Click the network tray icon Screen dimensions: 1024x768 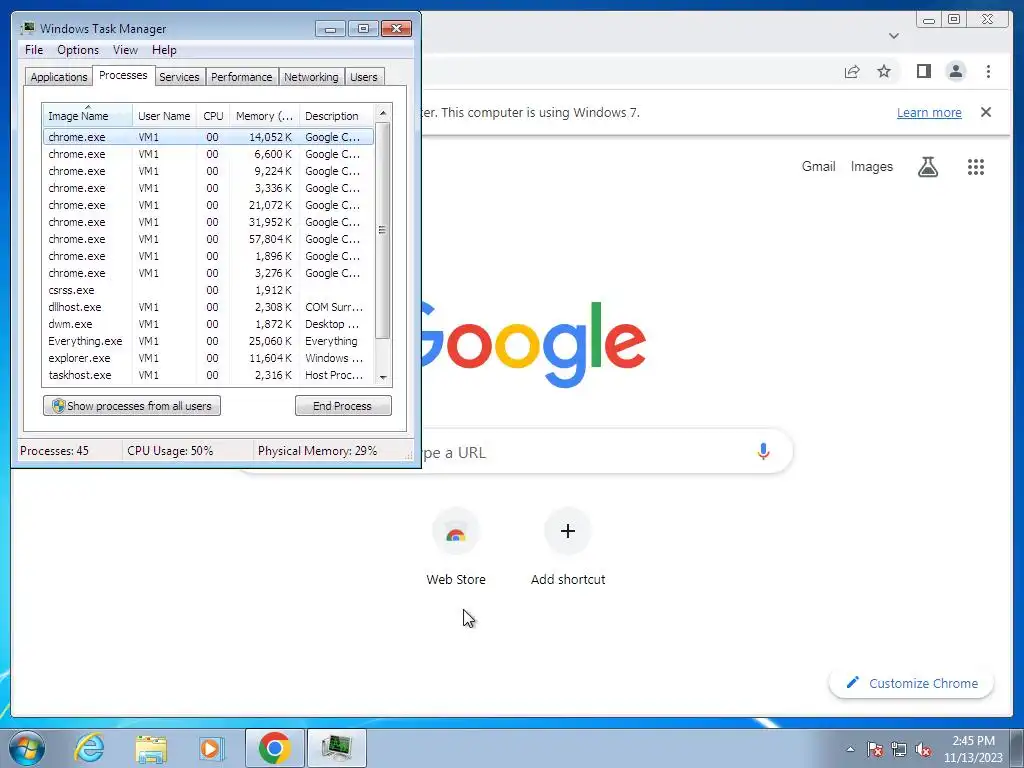(899, 749)
